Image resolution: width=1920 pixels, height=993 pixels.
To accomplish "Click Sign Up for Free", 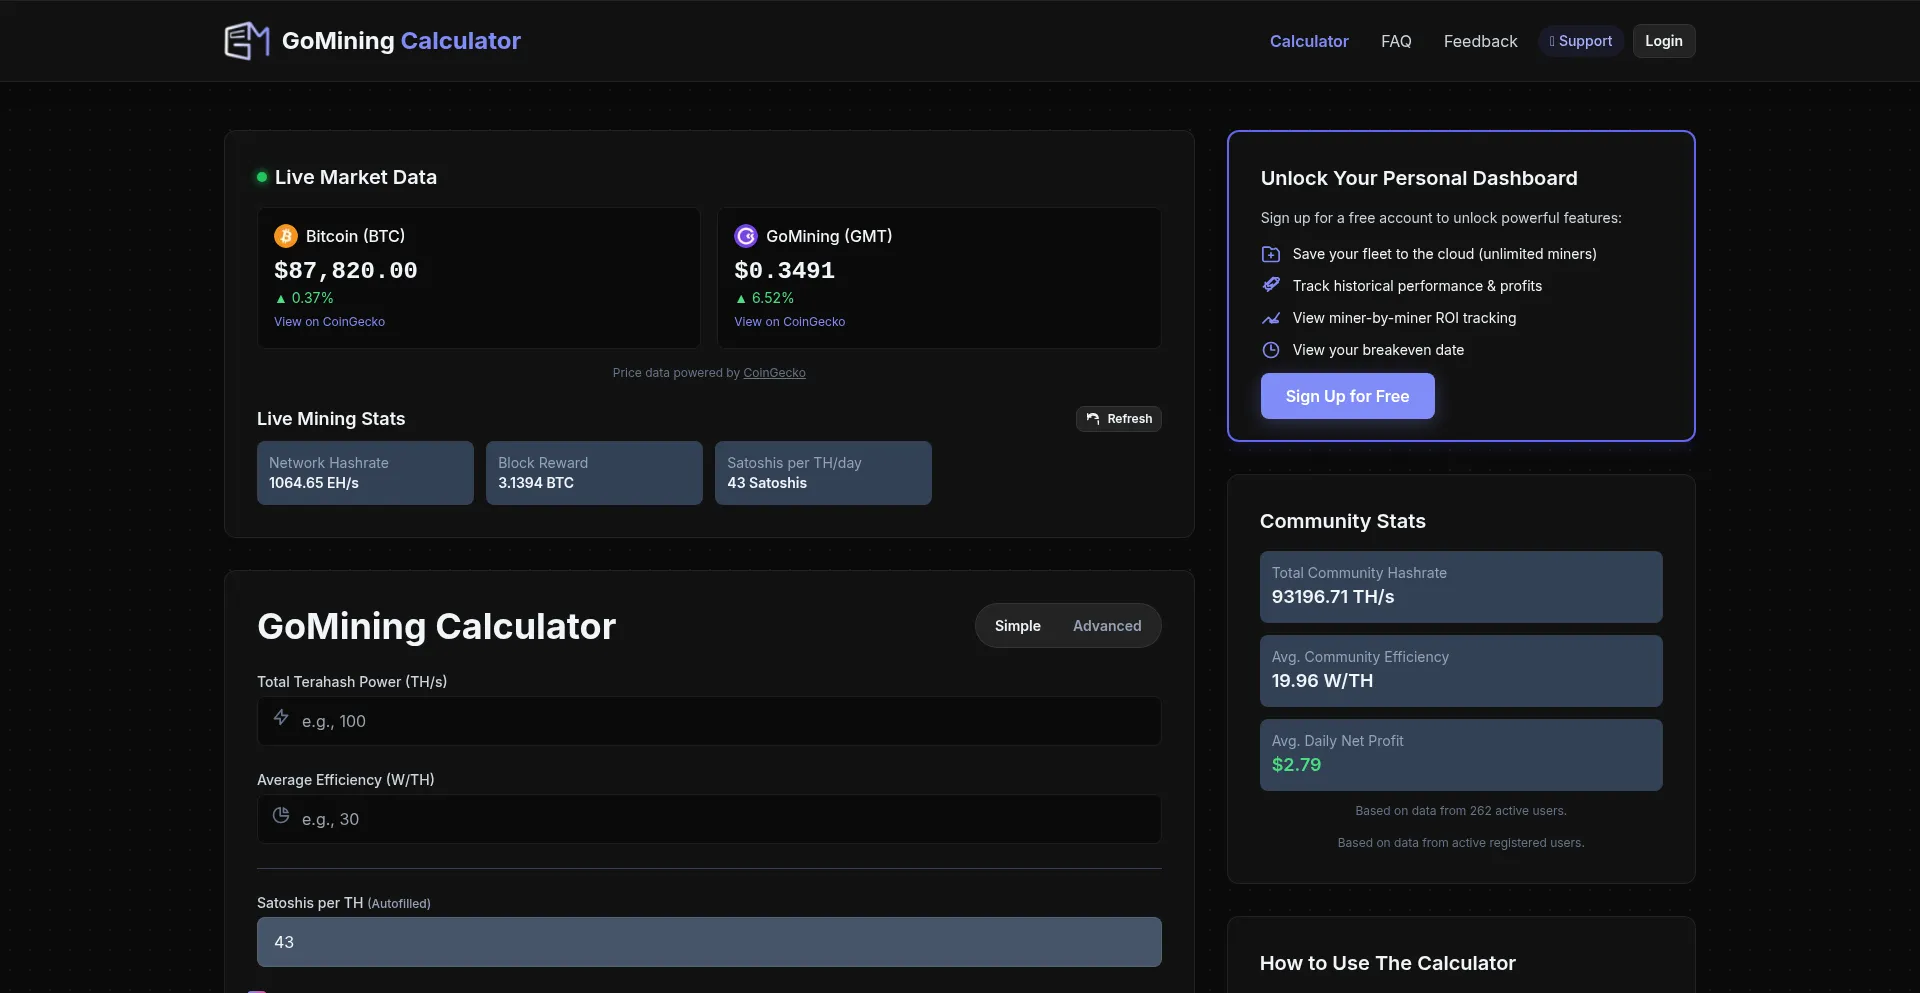I will coord(1347,396).
